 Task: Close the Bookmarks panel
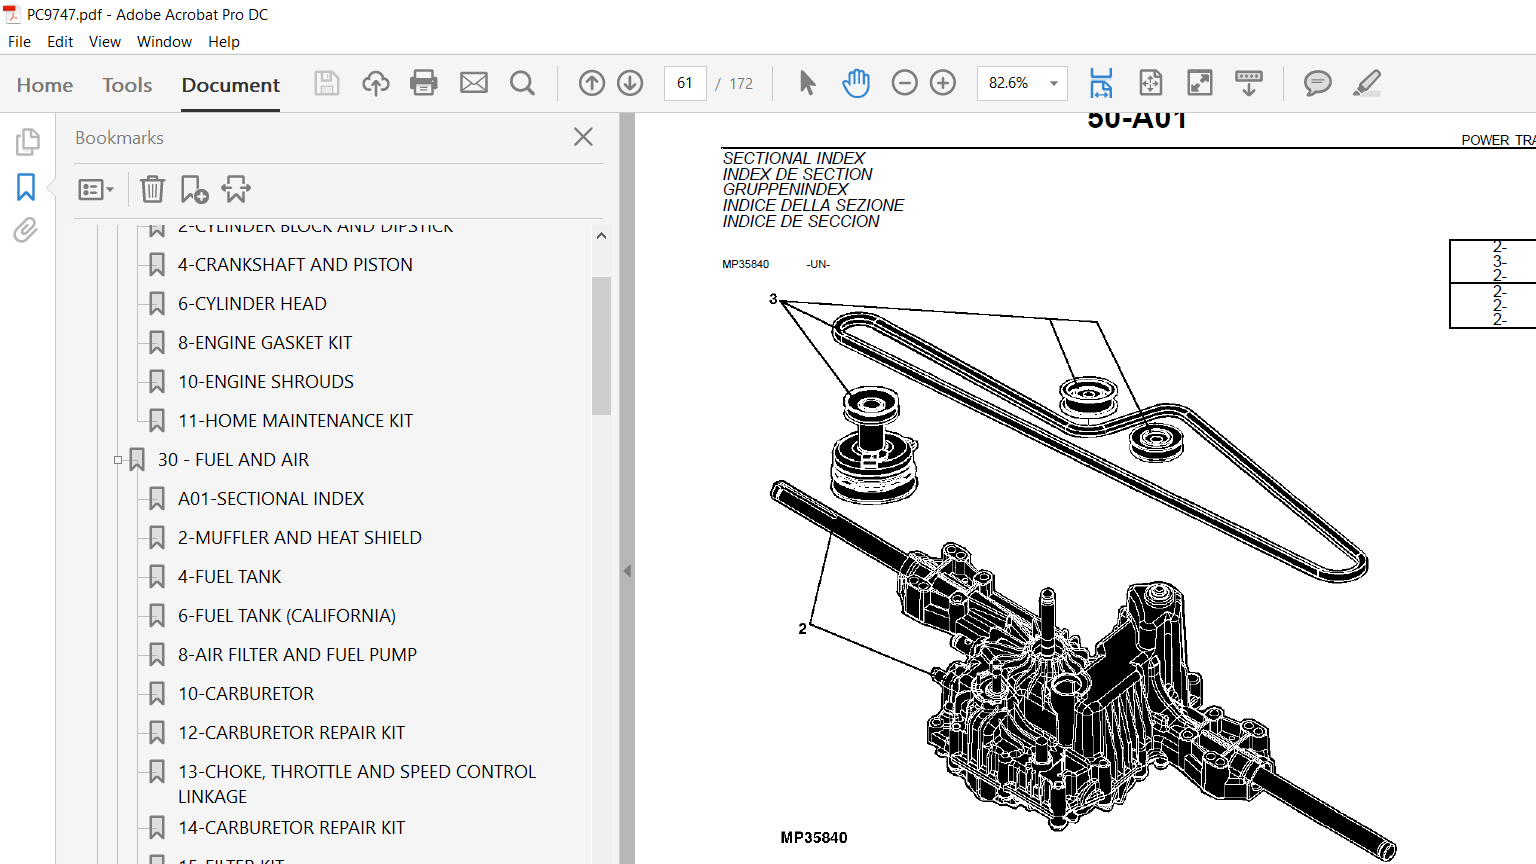click(x=584, y=137)
